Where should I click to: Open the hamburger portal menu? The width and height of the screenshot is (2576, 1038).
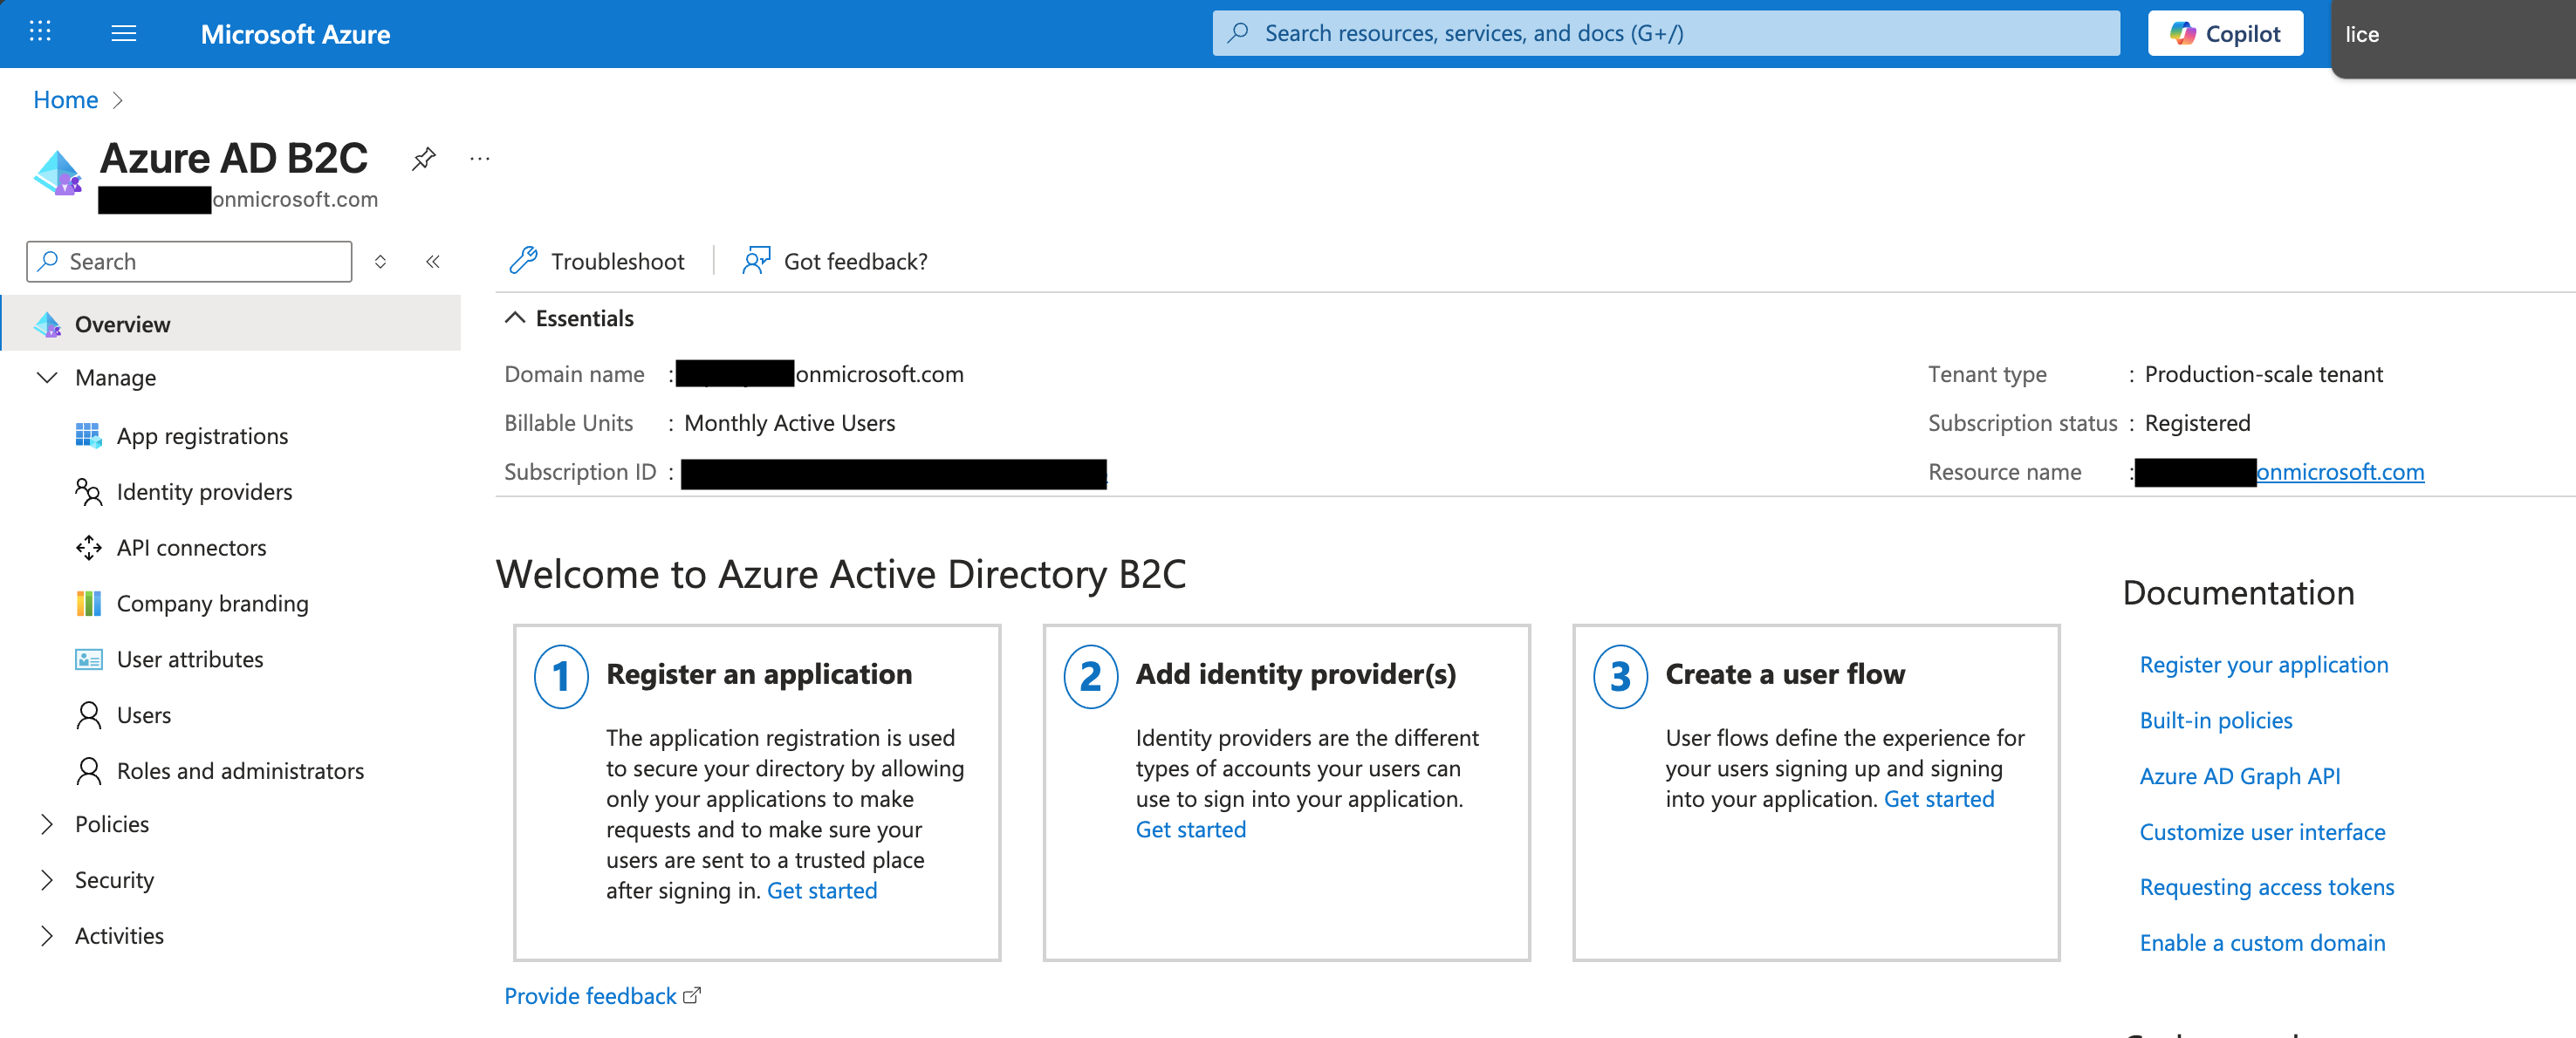click(x=124, y=34)
